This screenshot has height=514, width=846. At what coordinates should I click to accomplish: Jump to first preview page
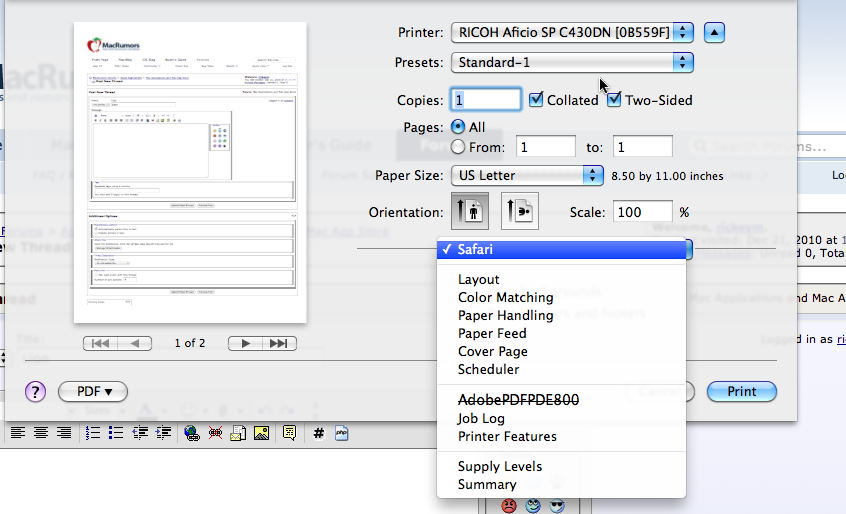(x=100, y=344)
